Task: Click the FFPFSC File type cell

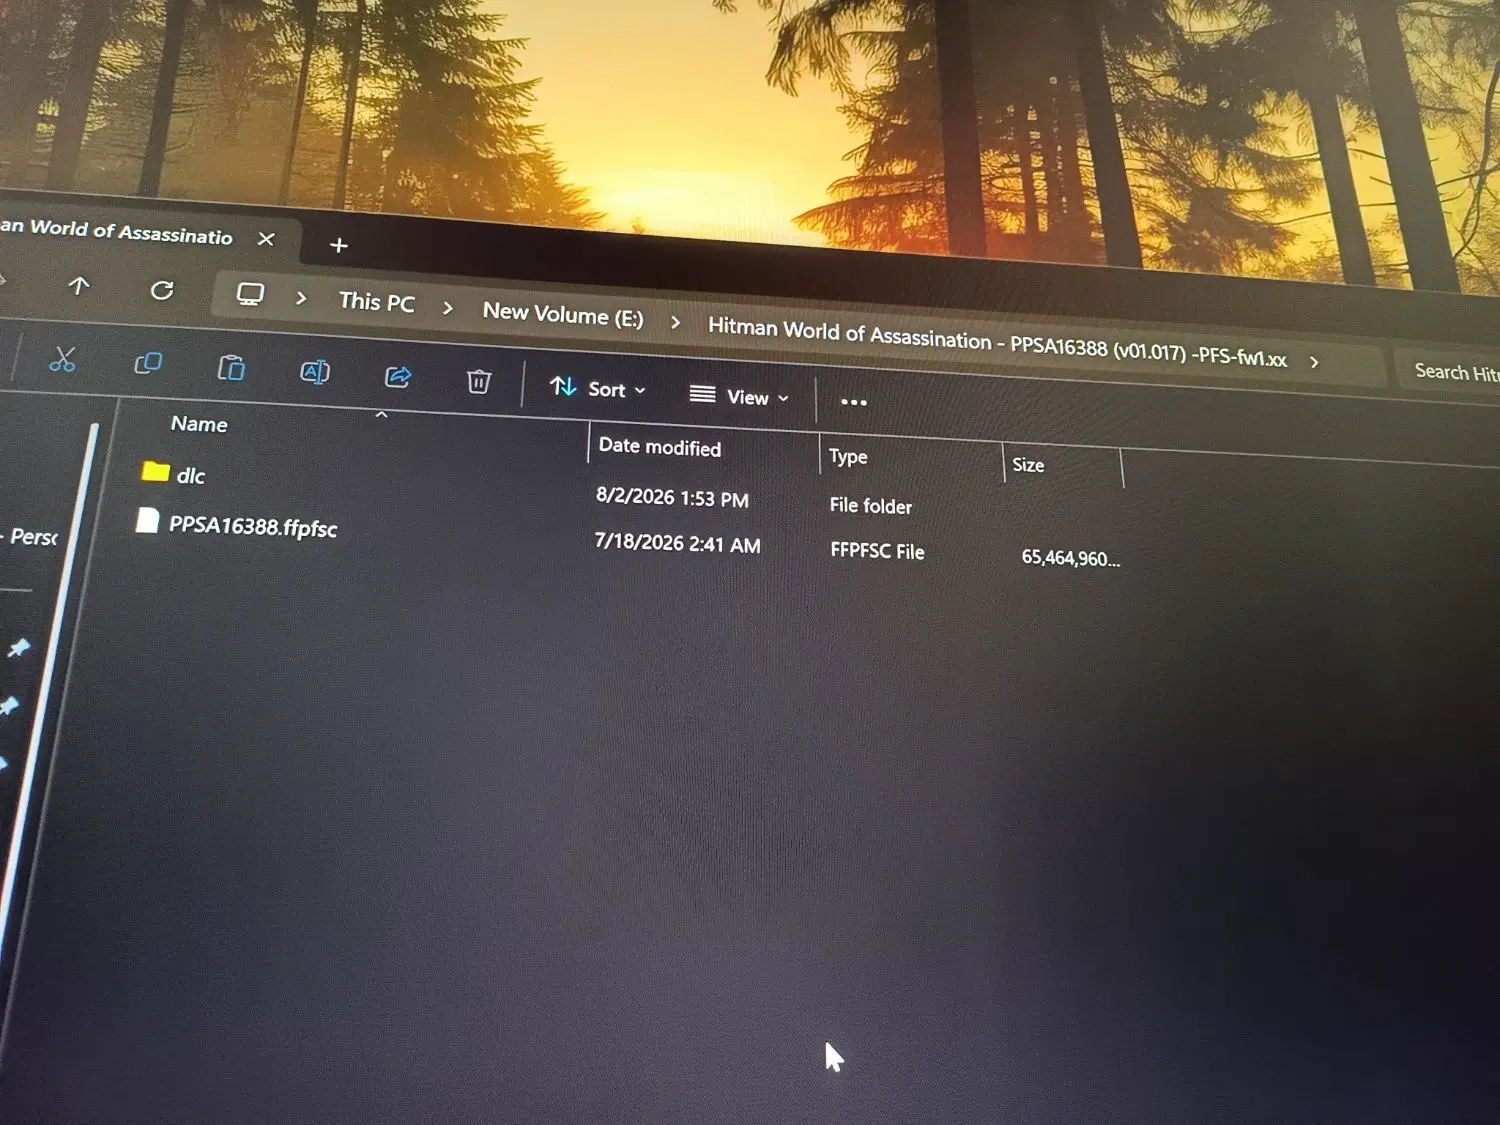Action: [x=877, y=551]
